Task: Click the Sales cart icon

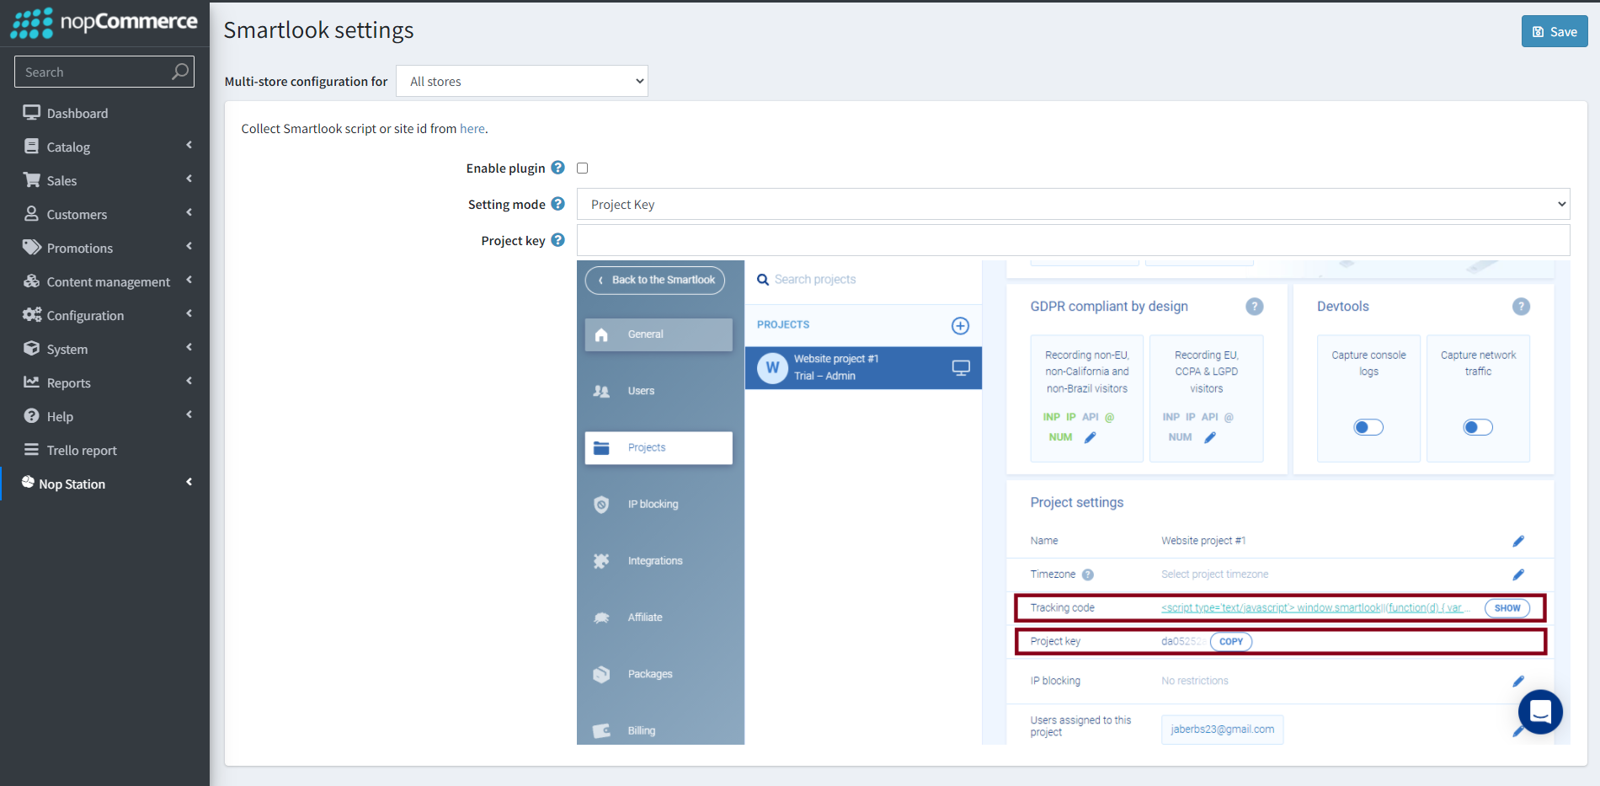Action: tap(32, 180)
